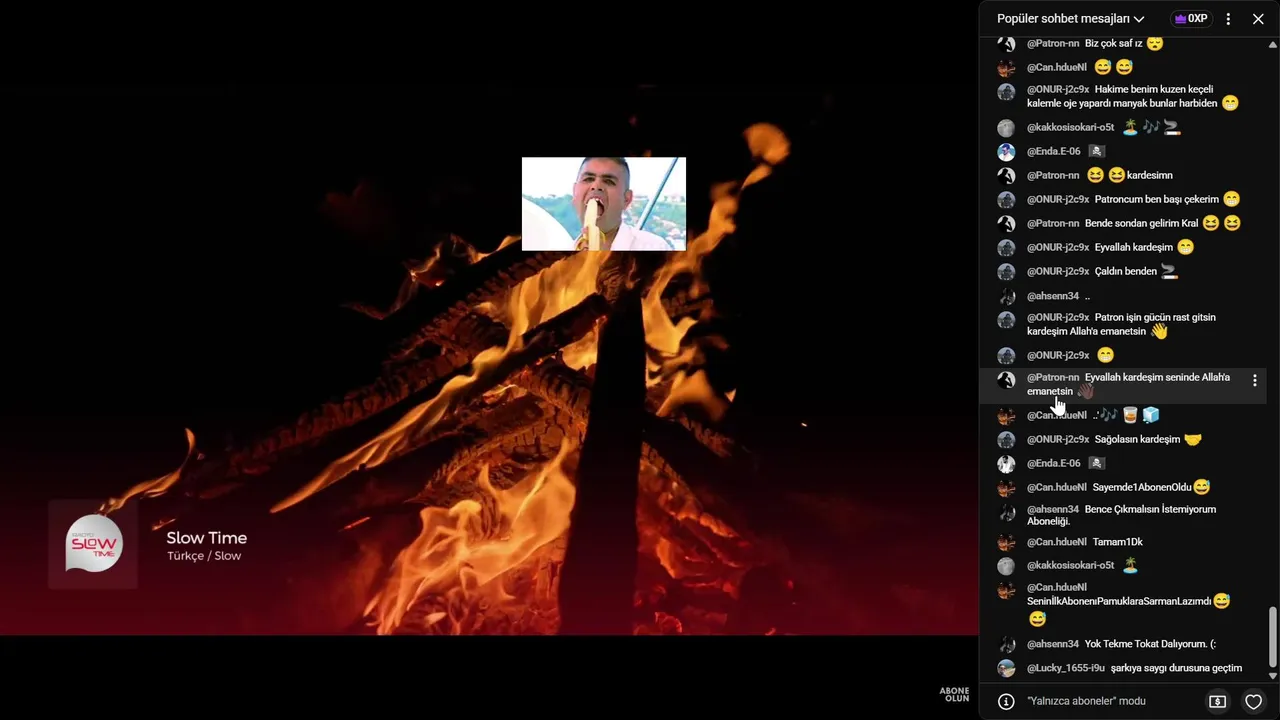Click avatar of Can.hdueNI 'Tamam1Dk' message
This screenshot has height=720, width=1280.
click(x=1006, y=543)
